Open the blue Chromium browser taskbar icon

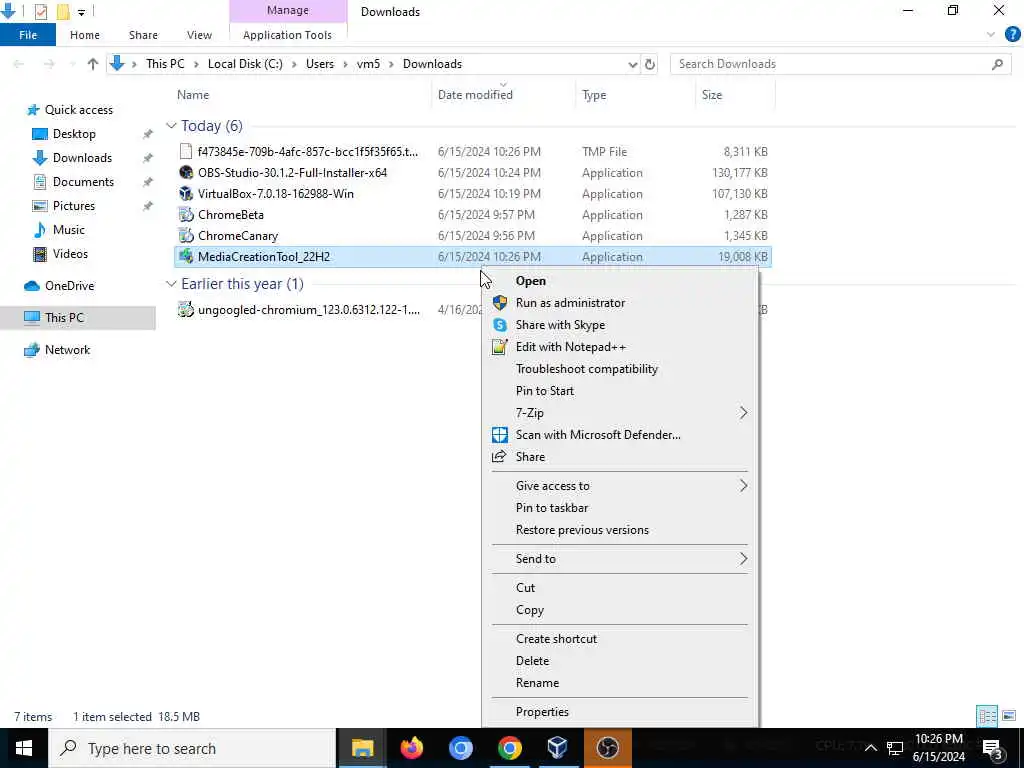click(x=460, y=748)
